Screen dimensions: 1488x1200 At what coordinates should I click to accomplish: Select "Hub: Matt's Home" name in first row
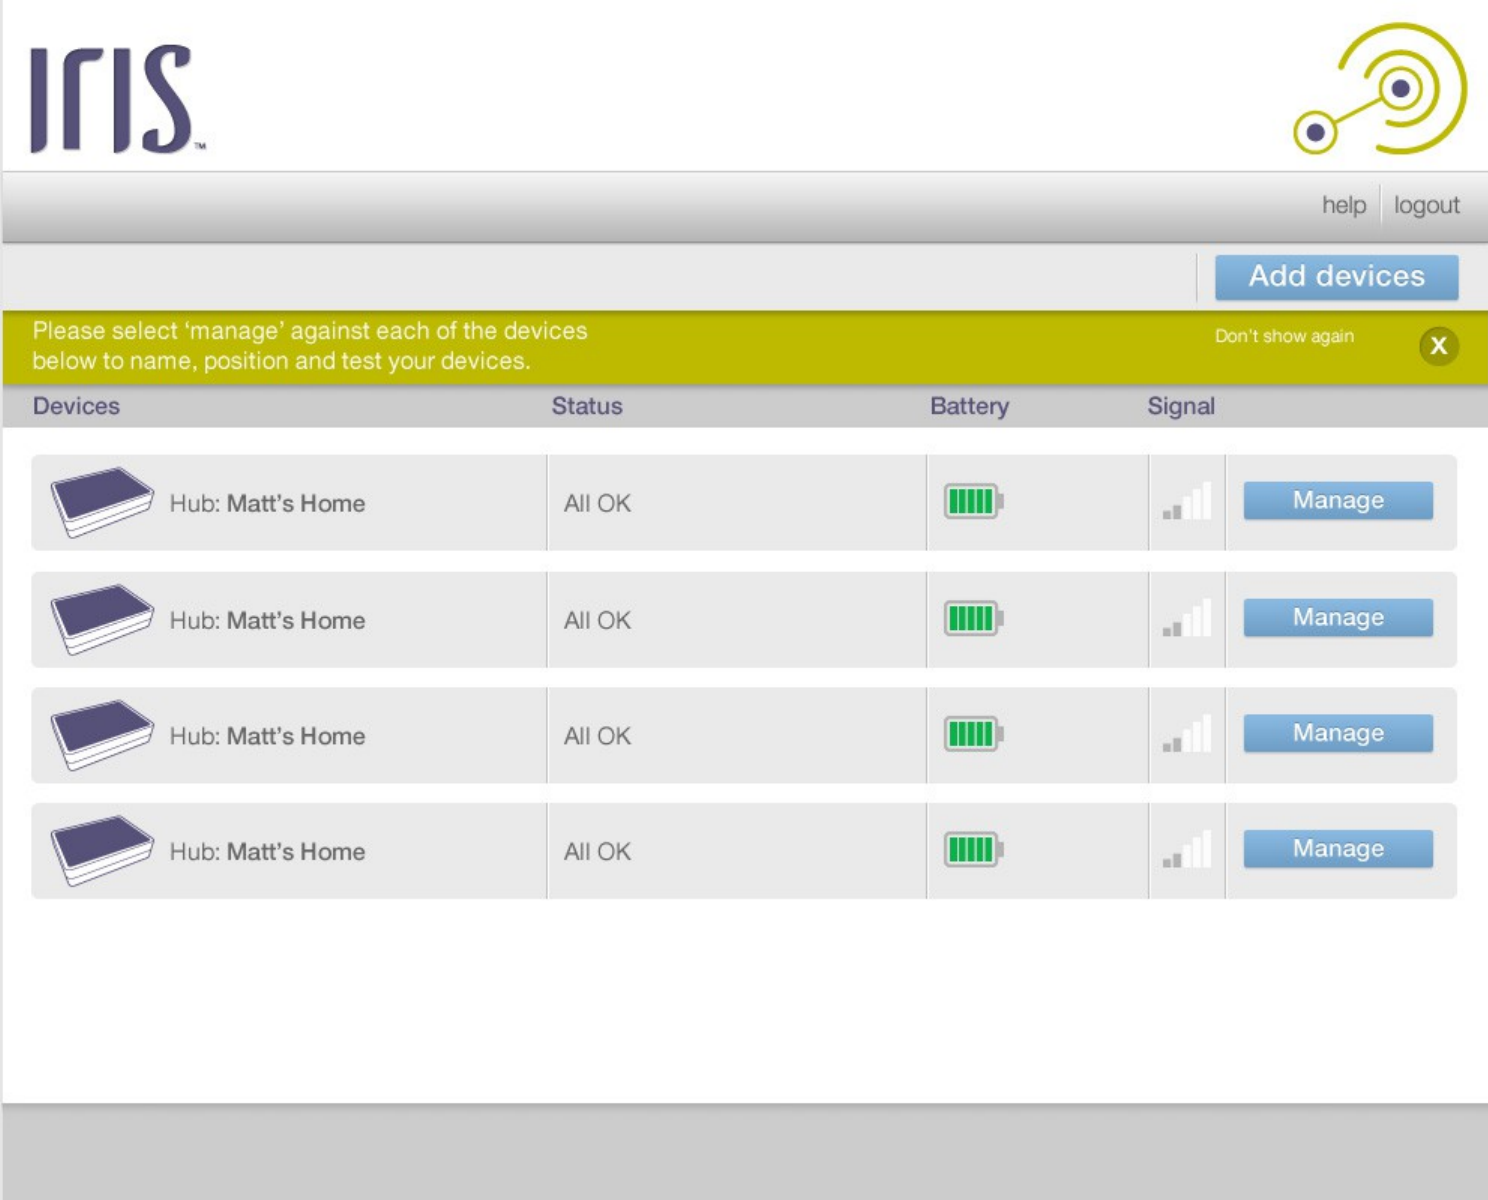(x=267, y=503)
